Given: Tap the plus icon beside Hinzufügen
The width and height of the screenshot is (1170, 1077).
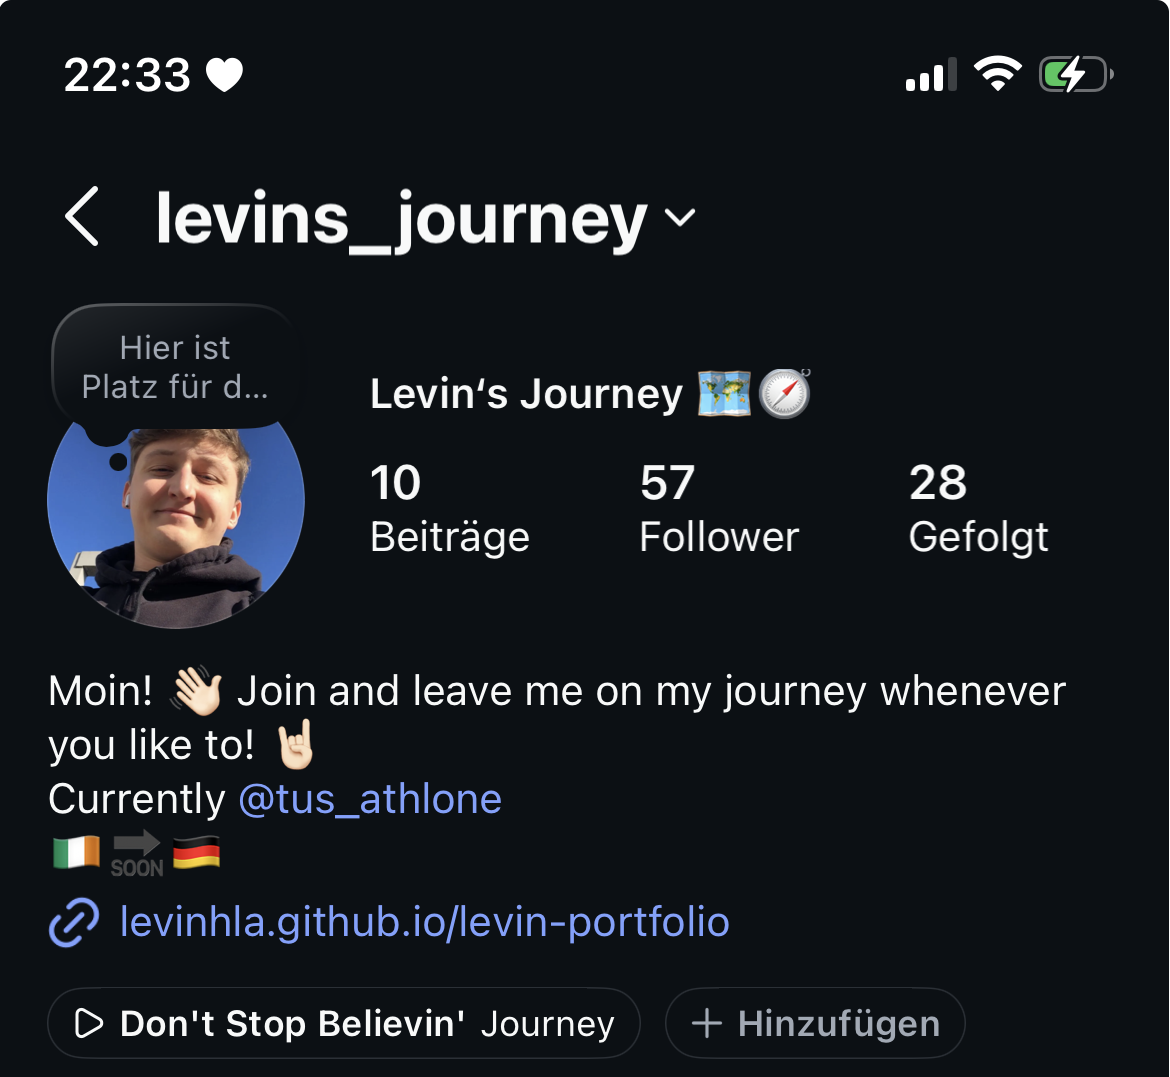Looking at the screenshot, I should (707, 1023).
